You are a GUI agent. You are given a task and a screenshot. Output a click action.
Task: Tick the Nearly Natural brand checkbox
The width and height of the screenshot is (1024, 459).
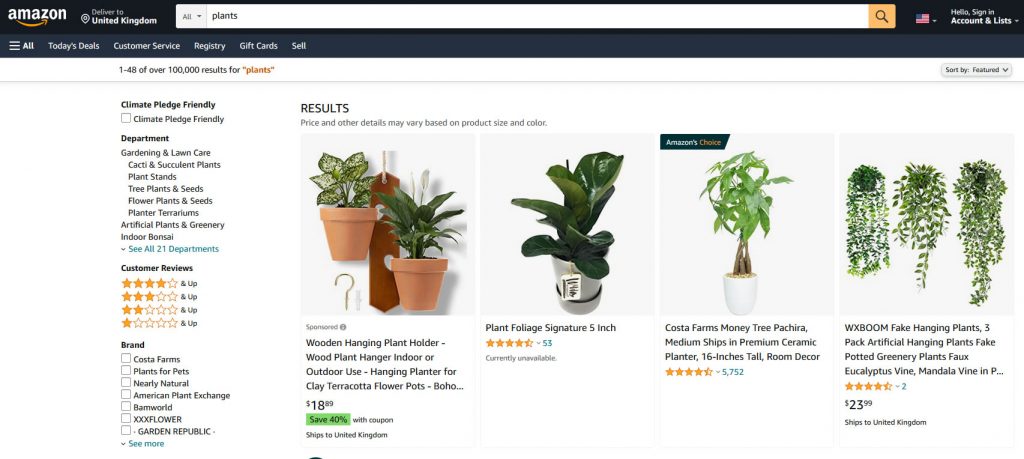click(x=125, y=383)
